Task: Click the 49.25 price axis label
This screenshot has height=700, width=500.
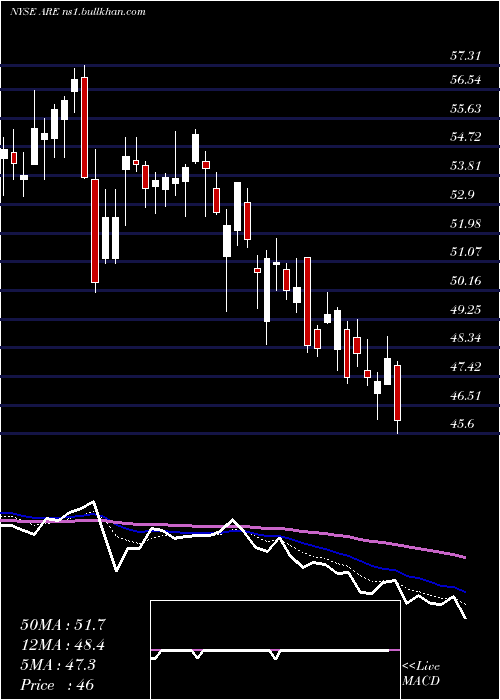Action: (x=466, y=309)
